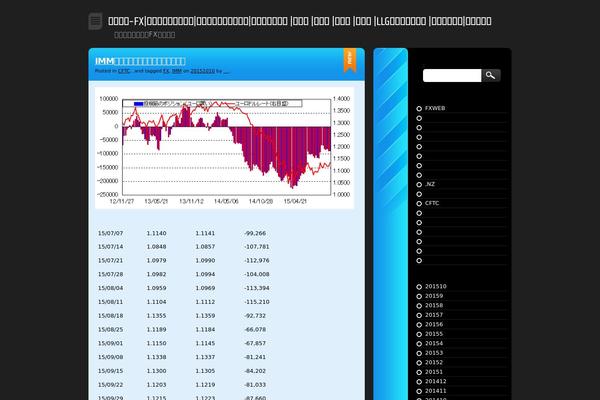Open the 20151 archive link
This screenshot has width=600, height=400.
[434, 372]
